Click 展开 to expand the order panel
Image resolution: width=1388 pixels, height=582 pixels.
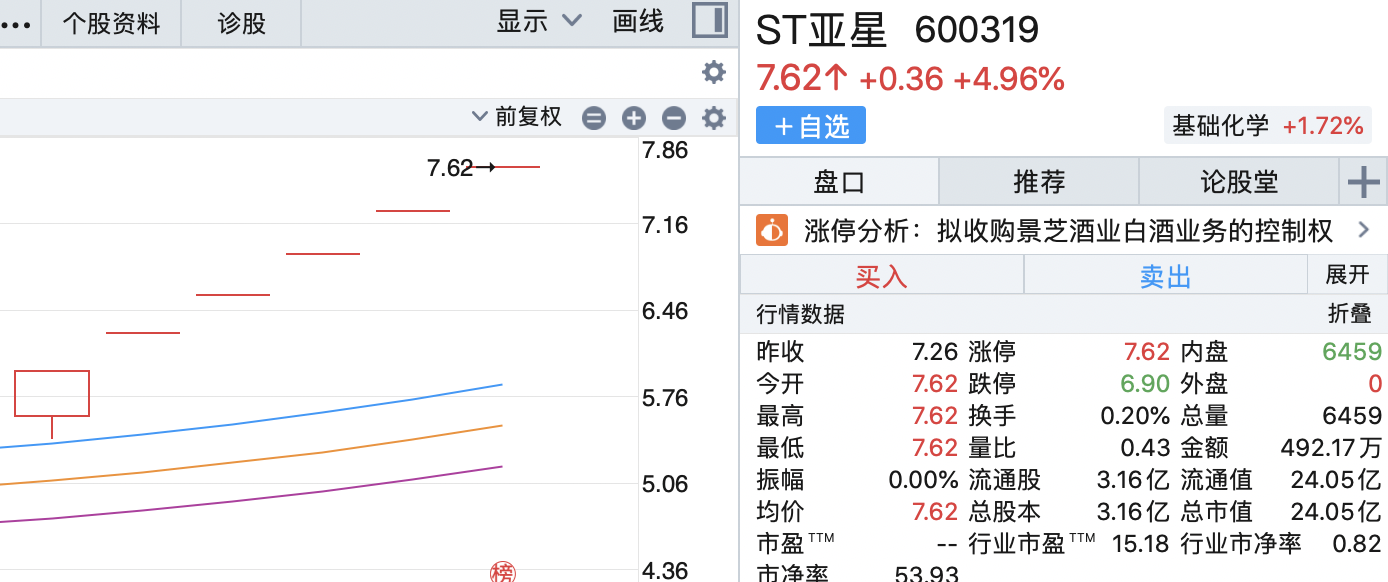point(1347,274)
